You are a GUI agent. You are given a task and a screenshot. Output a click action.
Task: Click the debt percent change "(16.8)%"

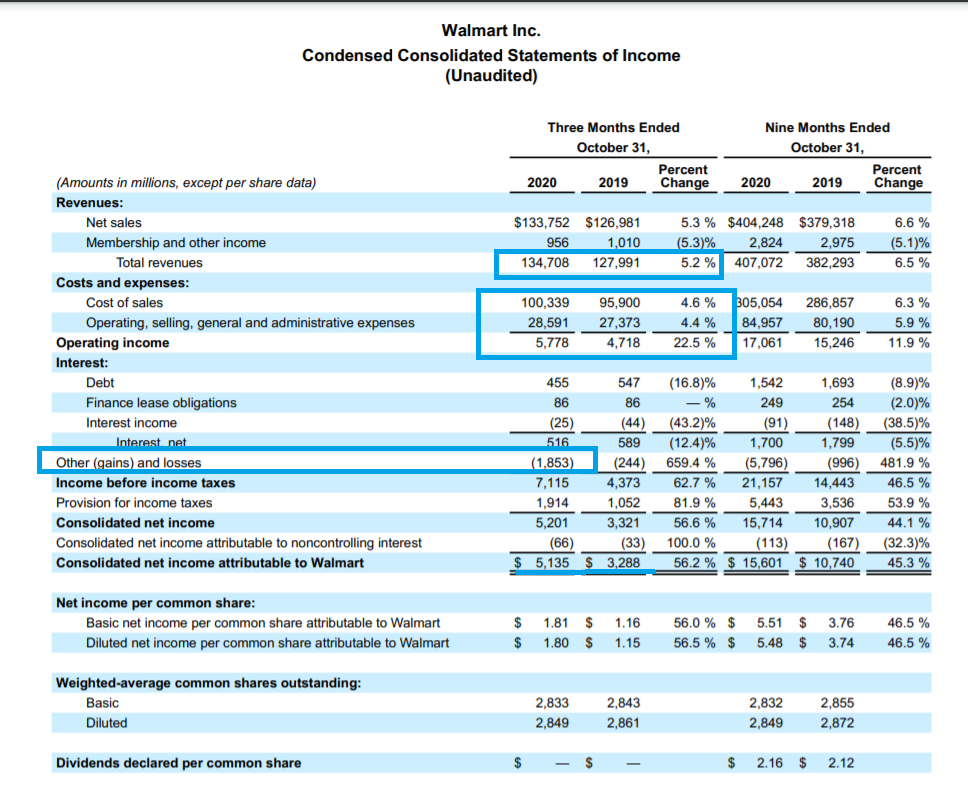693,383
